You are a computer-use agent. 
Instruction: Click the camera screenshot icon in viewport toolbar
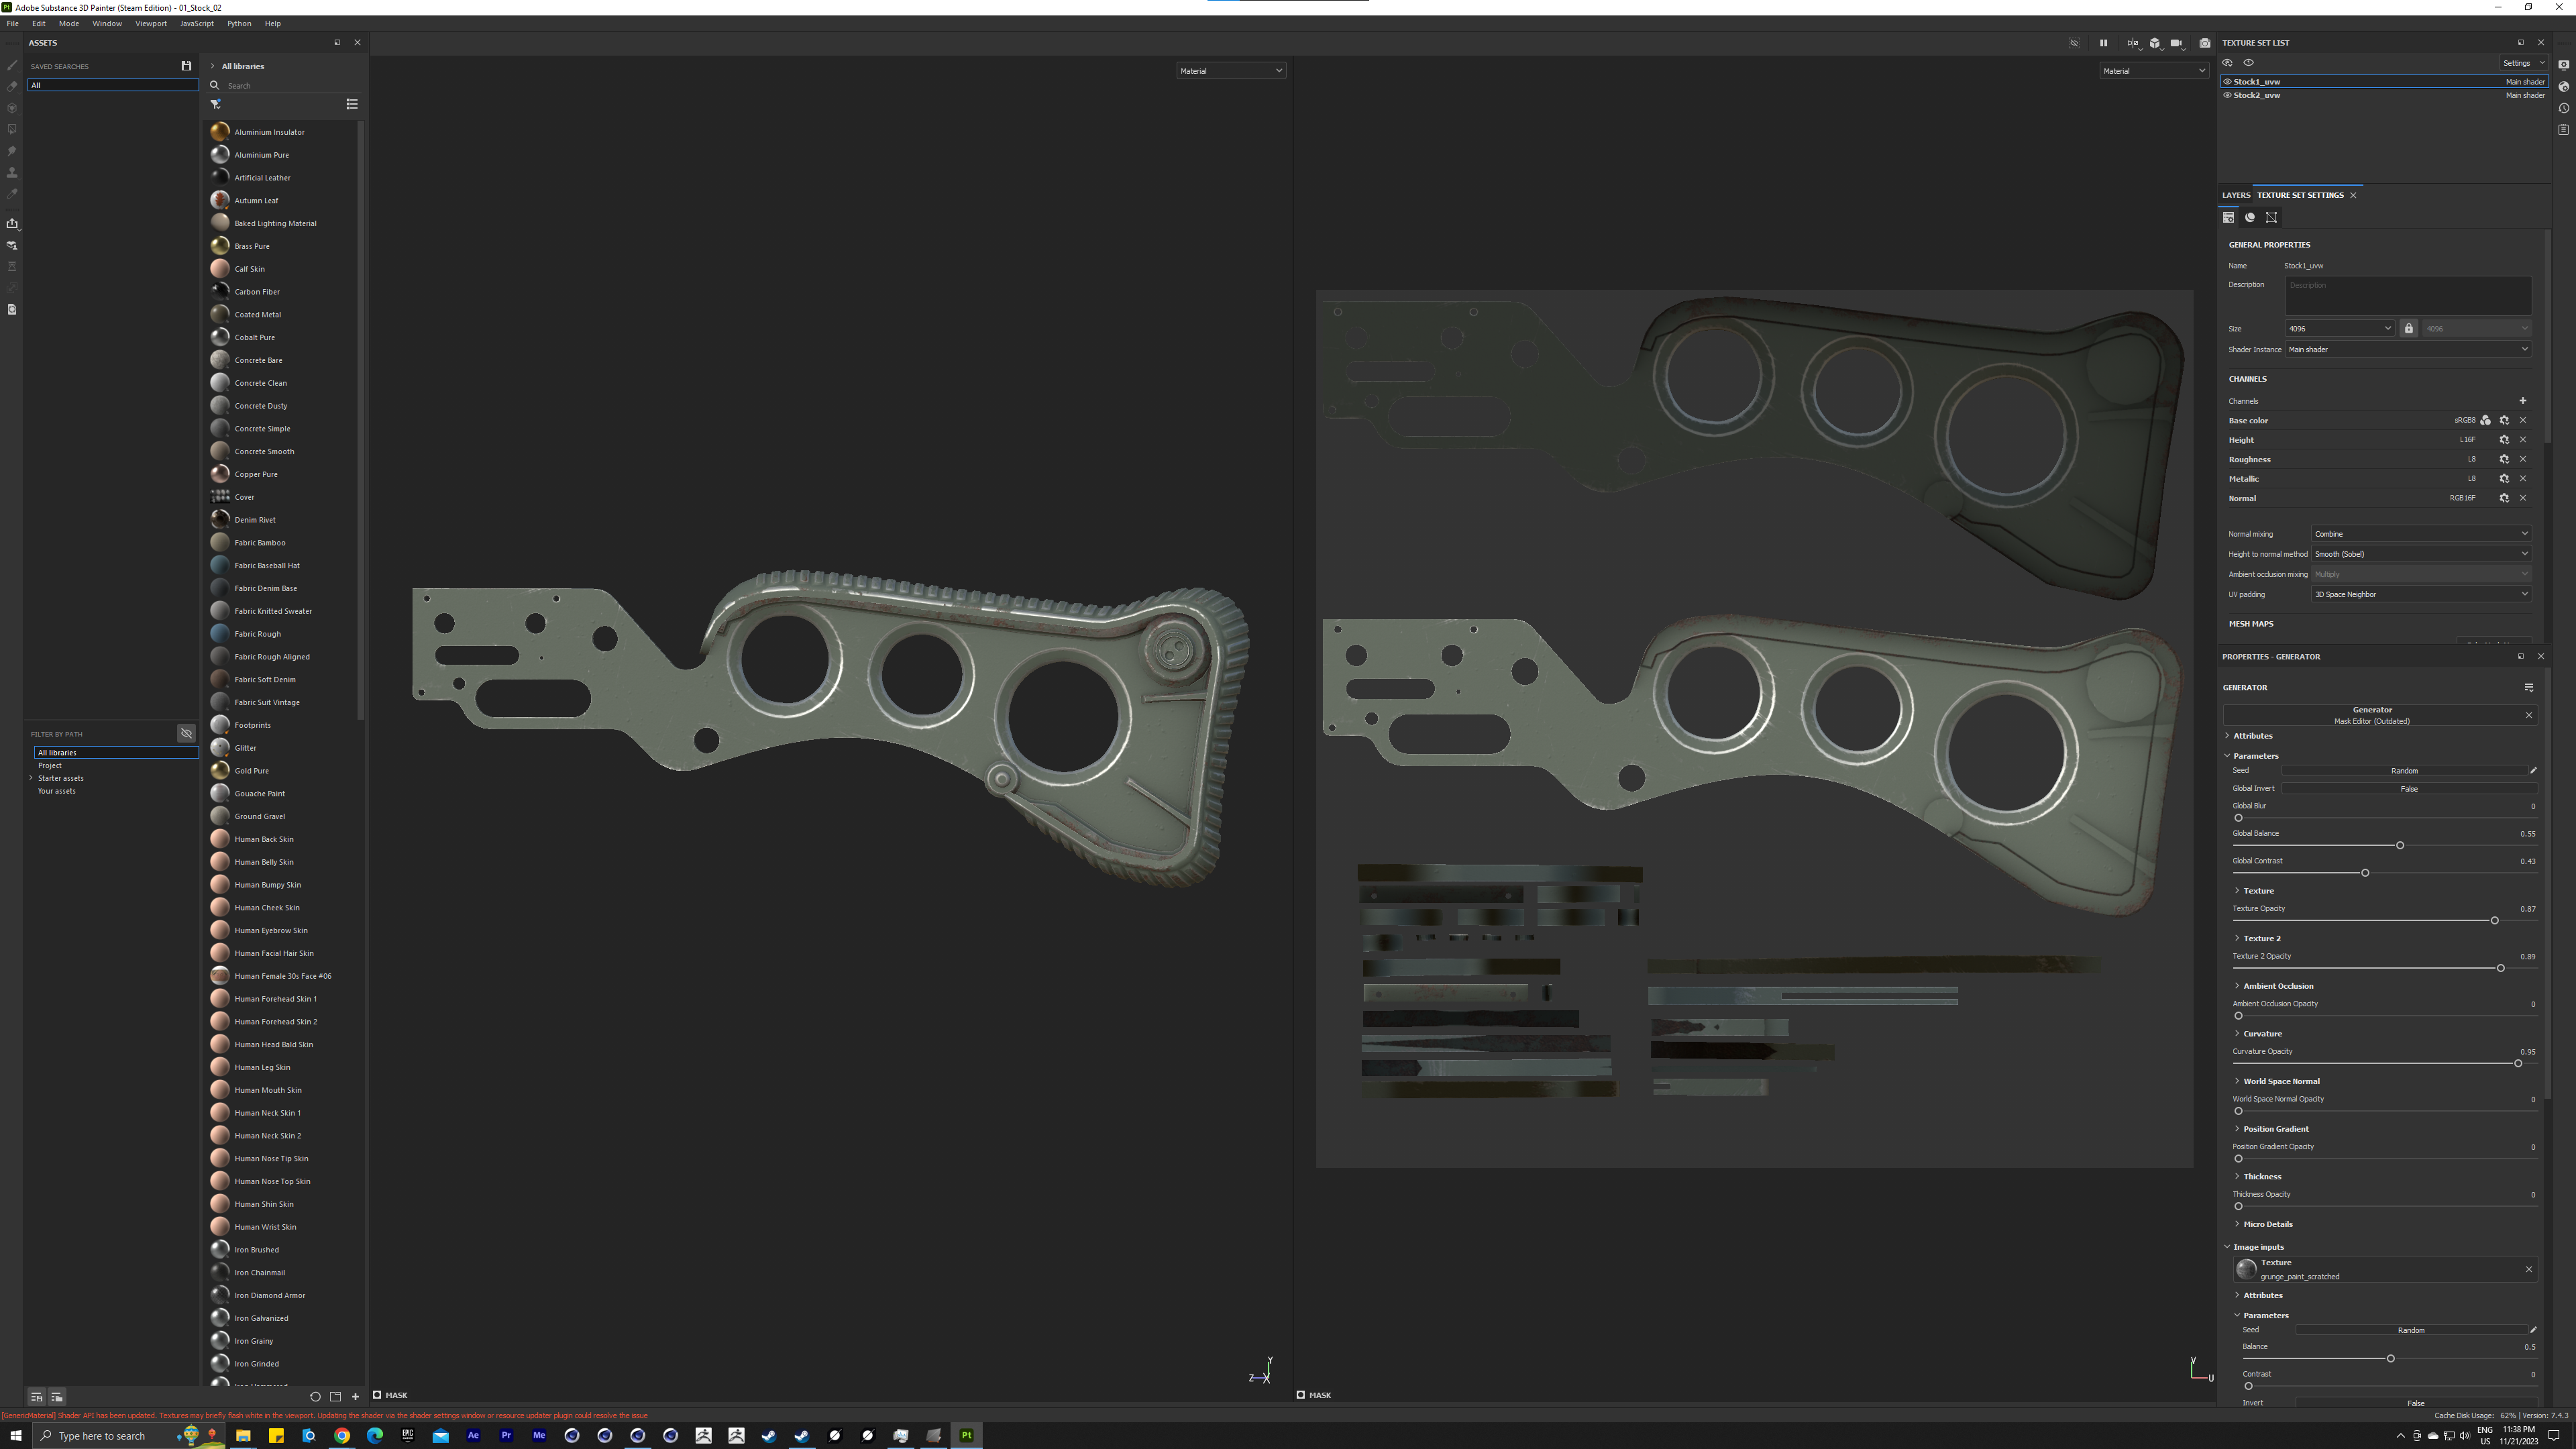click(x=2204, y=43)
